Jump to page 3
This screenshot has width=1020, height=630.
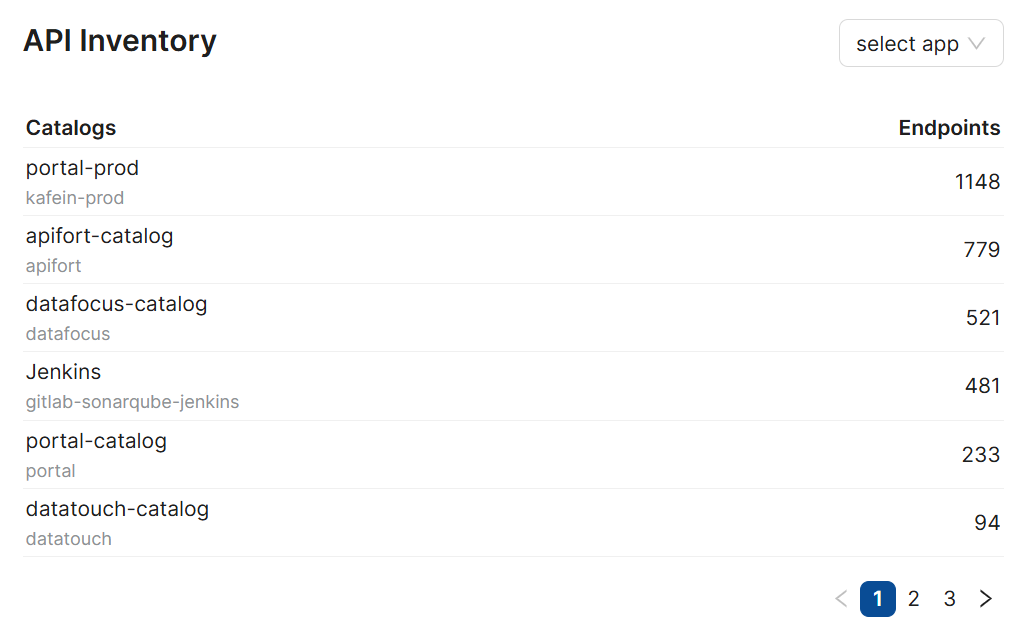[x=950, y=599]
